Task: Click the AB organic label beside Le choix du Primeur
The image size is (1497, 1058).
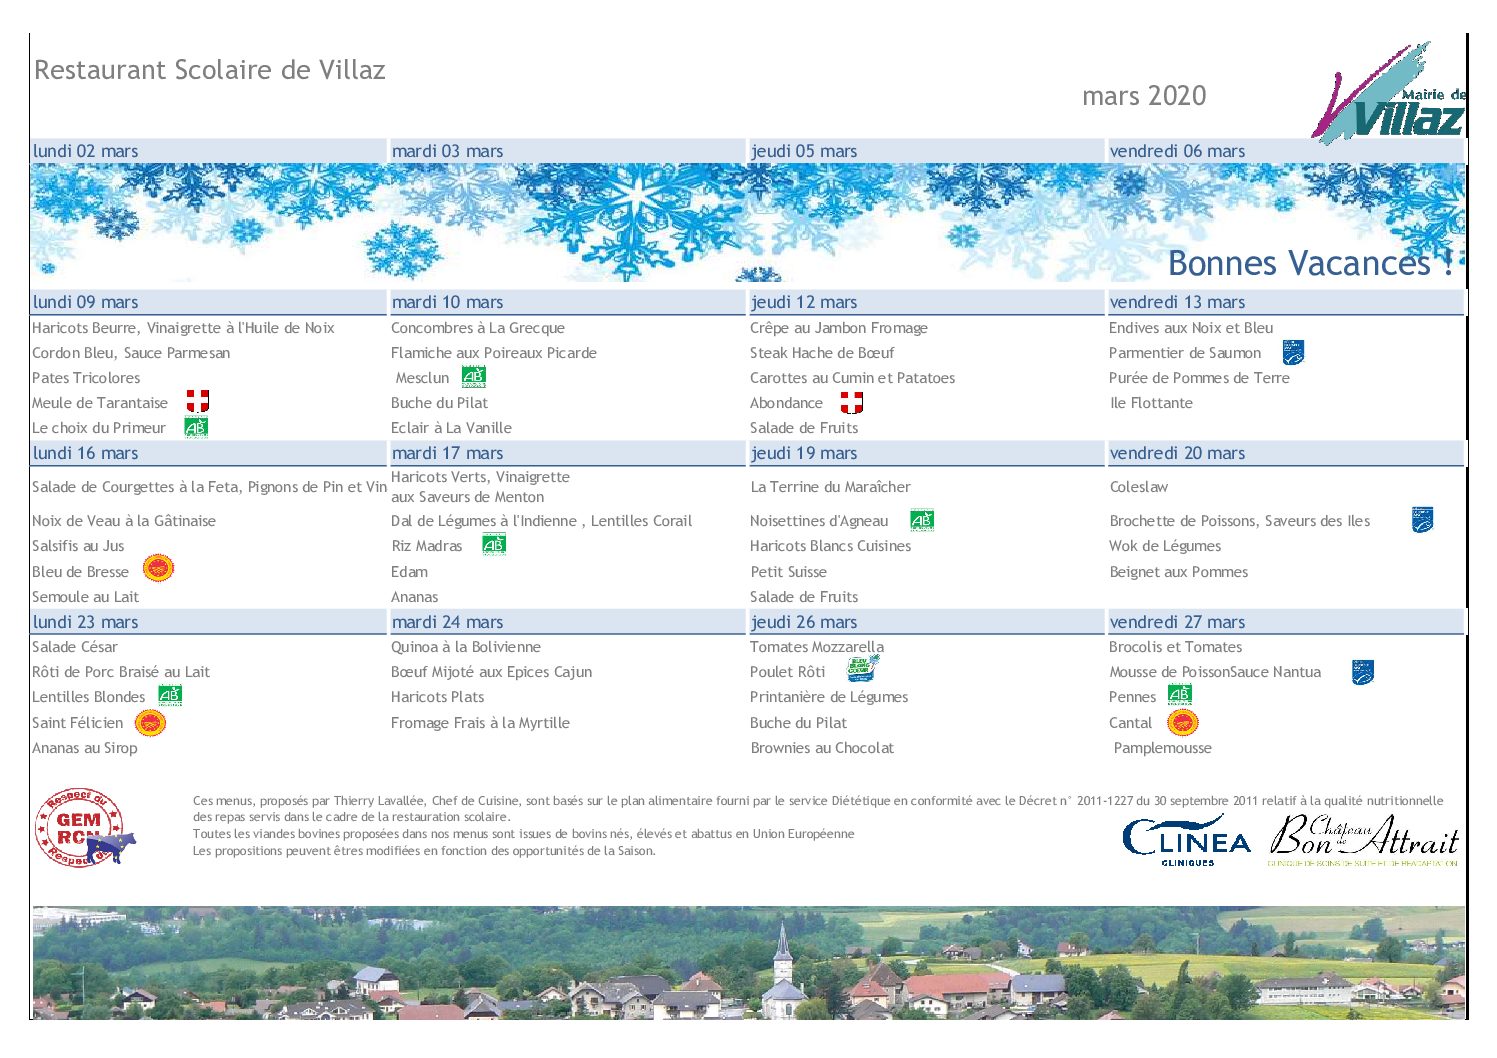Action: pyautogui.click(x=196, y=427)
